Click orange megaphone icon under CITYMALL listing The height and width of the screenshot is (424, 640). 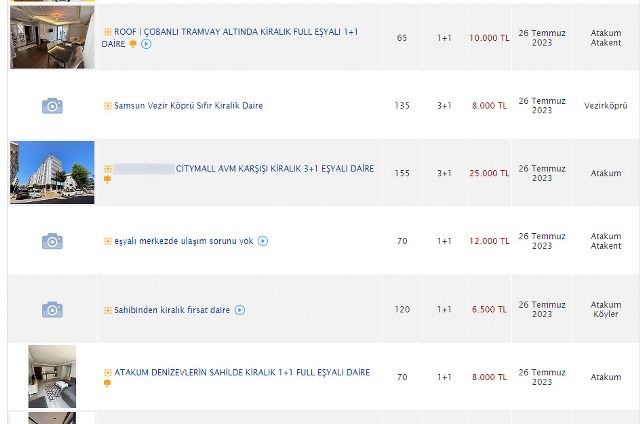107,181
